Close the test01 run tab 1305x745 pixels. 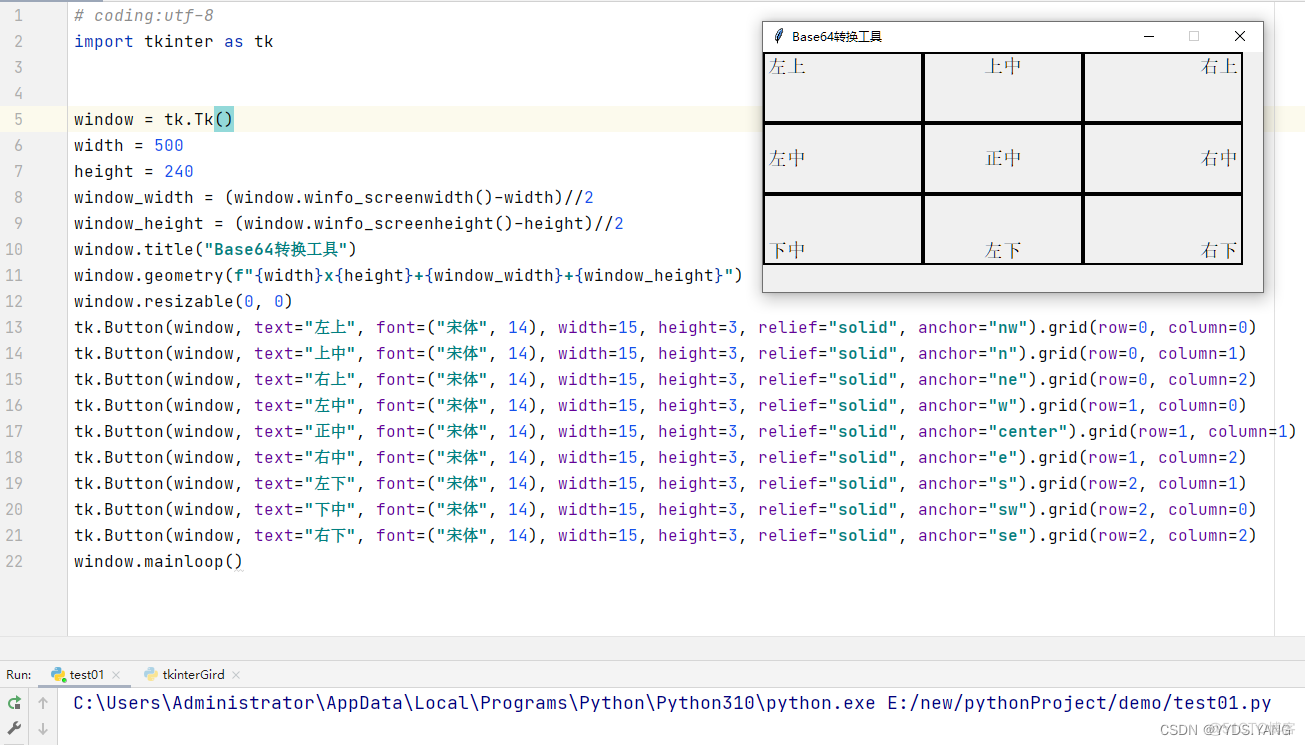(116, 675)
